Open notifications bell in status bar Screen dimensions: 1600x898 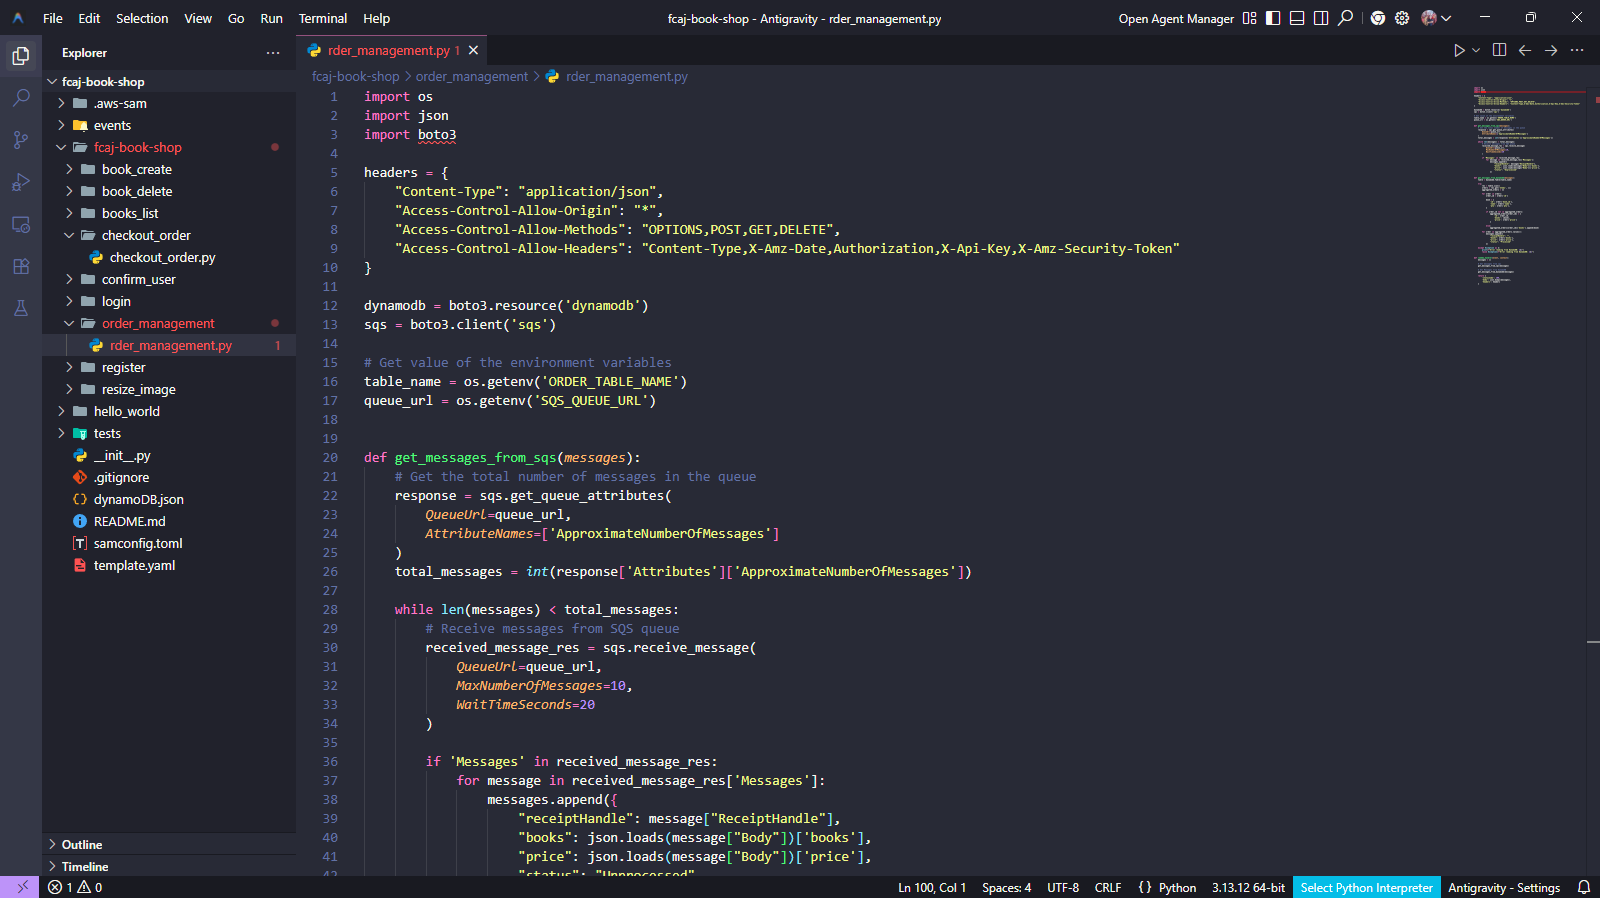coord(1584,887)
